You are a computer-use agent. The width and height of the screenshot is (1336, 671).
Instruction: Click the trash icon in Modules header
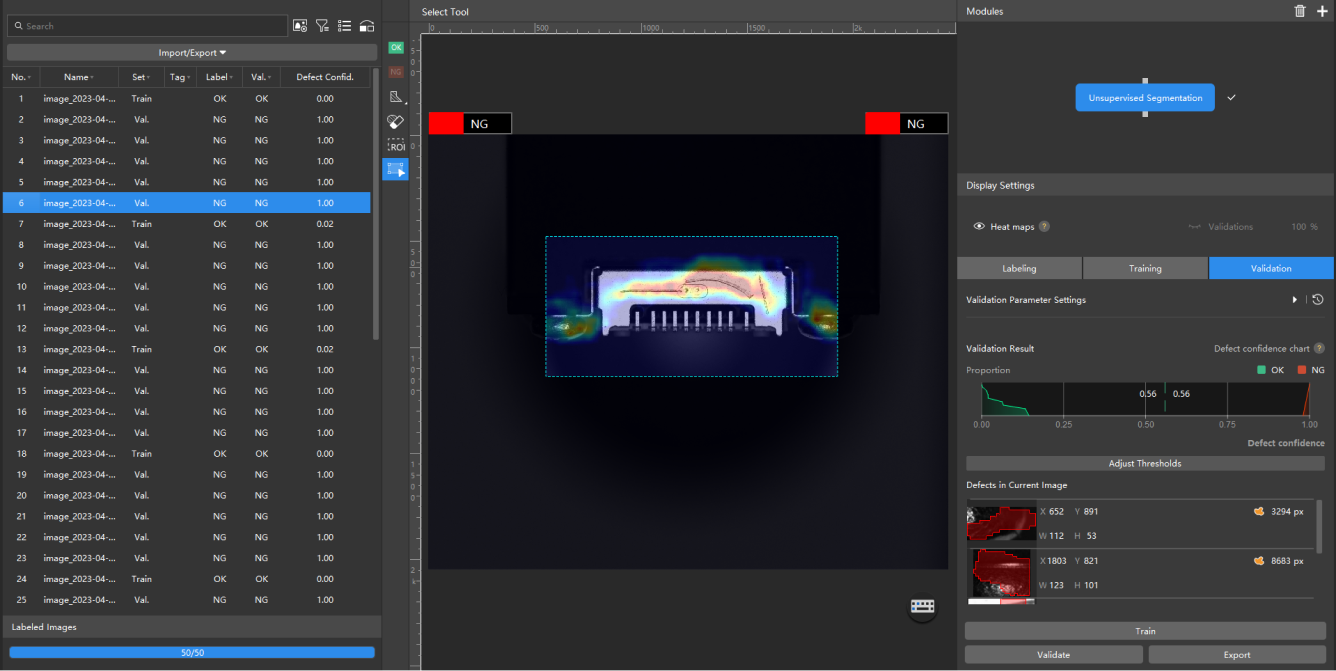tap(1300, 11)
